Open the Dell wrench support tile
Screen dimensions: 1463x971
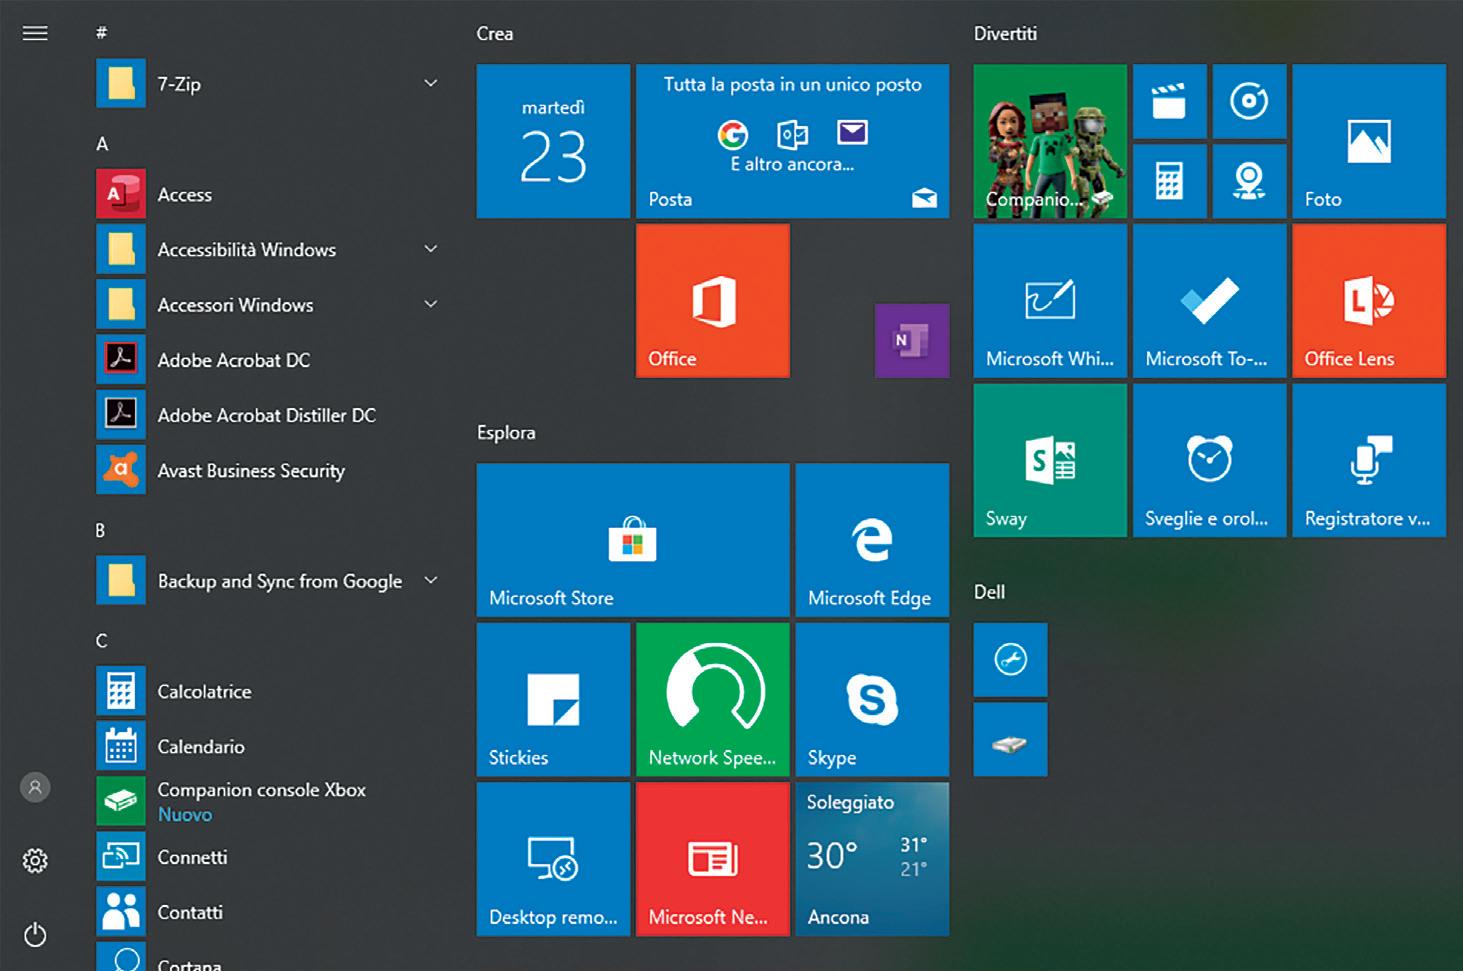(x=1010, y=659)
